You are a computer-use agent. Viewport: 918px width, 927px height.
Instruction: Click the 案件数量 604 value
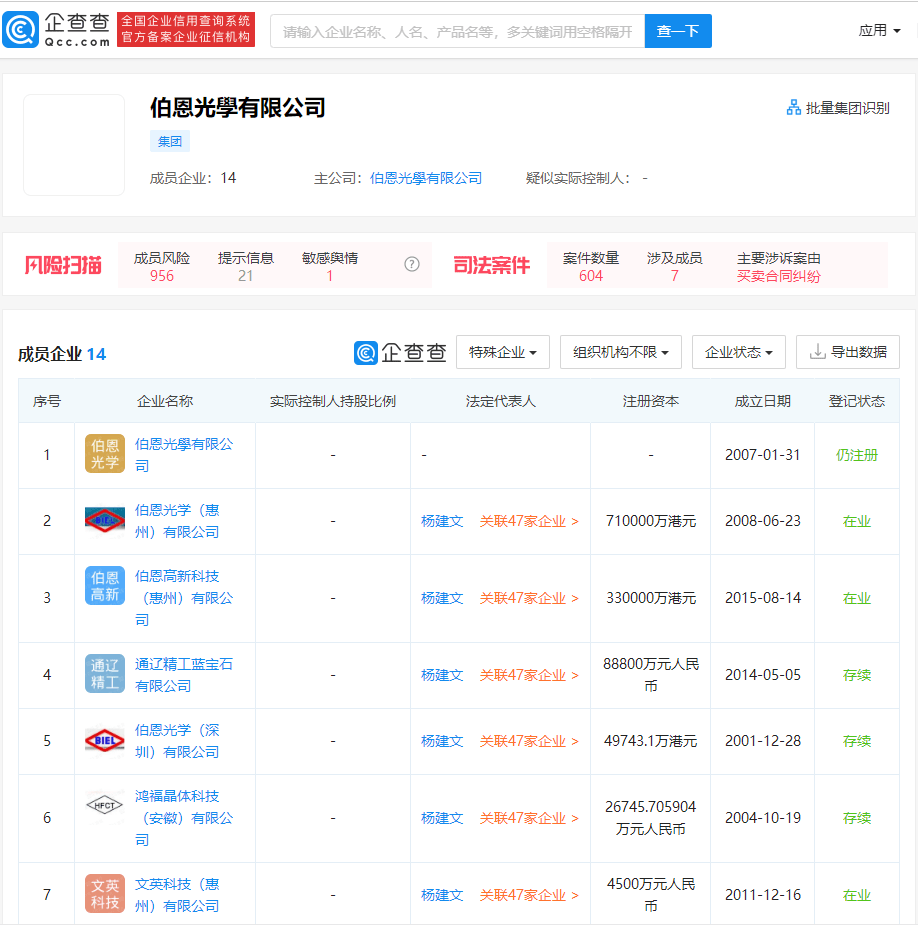coord(591,276)
